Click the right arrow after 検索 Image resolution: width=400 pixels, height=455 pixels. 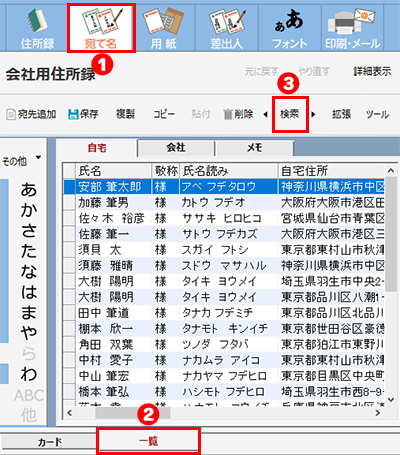313,114
